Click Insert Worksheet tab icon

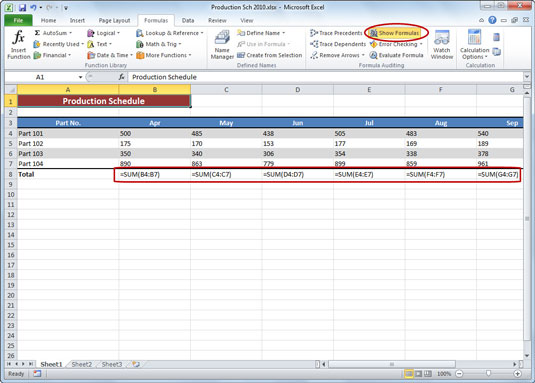click(136, 364)
